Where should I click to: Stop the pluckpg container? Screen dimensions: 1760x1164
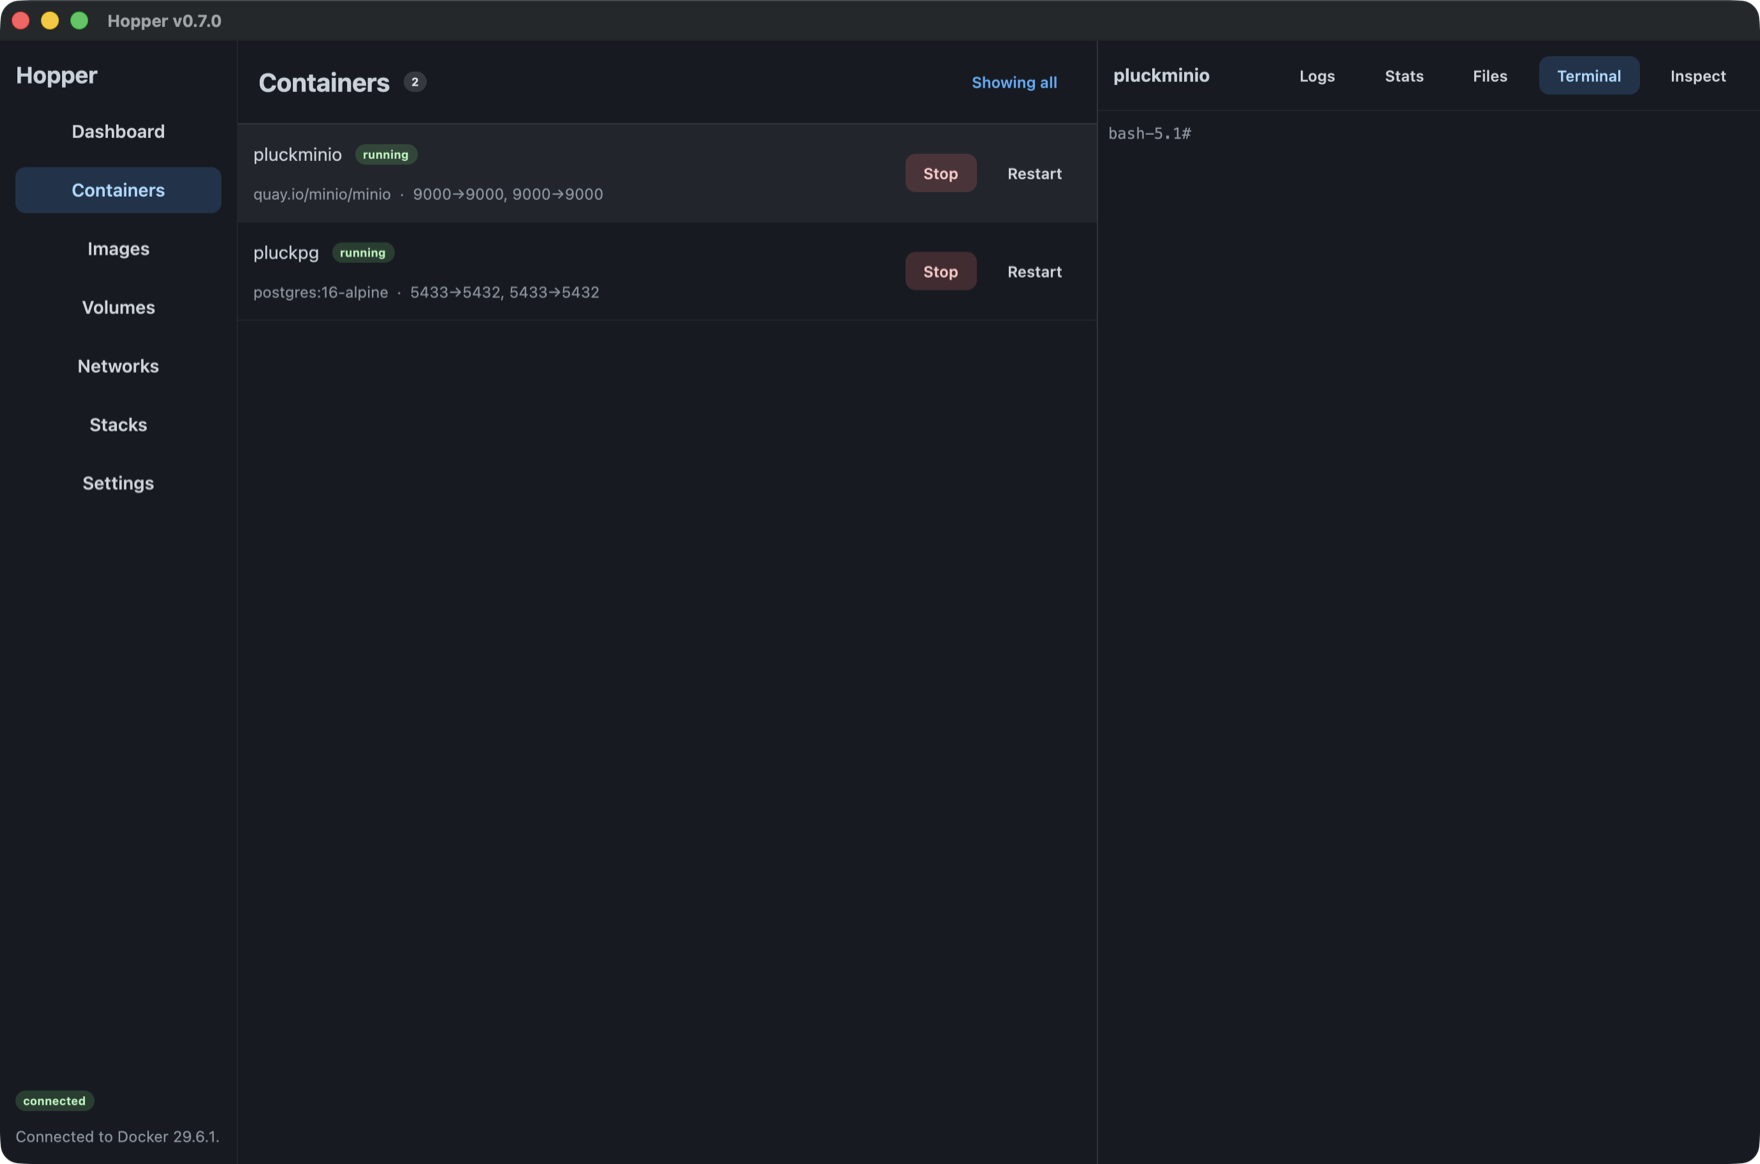pos(940,271)
